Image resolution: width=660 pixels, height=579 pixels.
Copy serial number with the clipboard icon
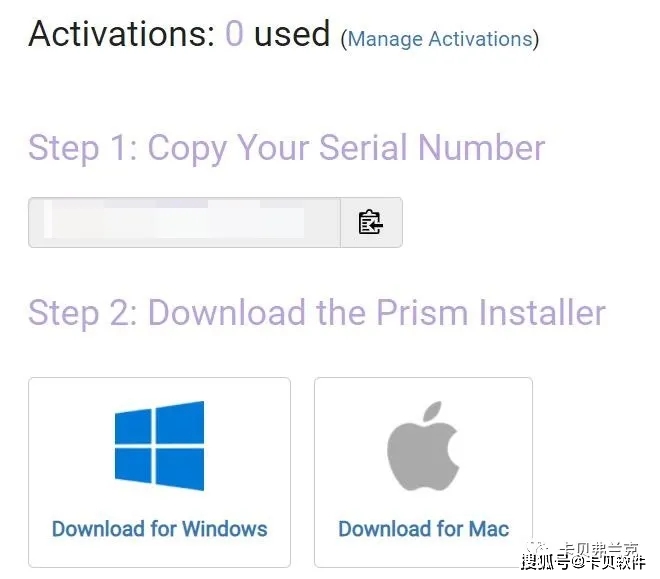click(371, 222)
